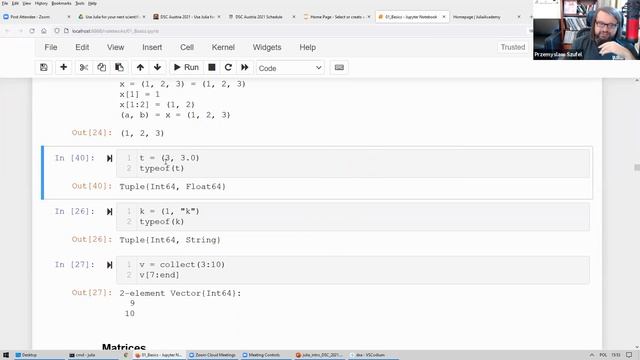Open the Help menu in Jupyter
The width and height of the screenshot is (640, 360).
pyautogui.click(x=307, y=47)
